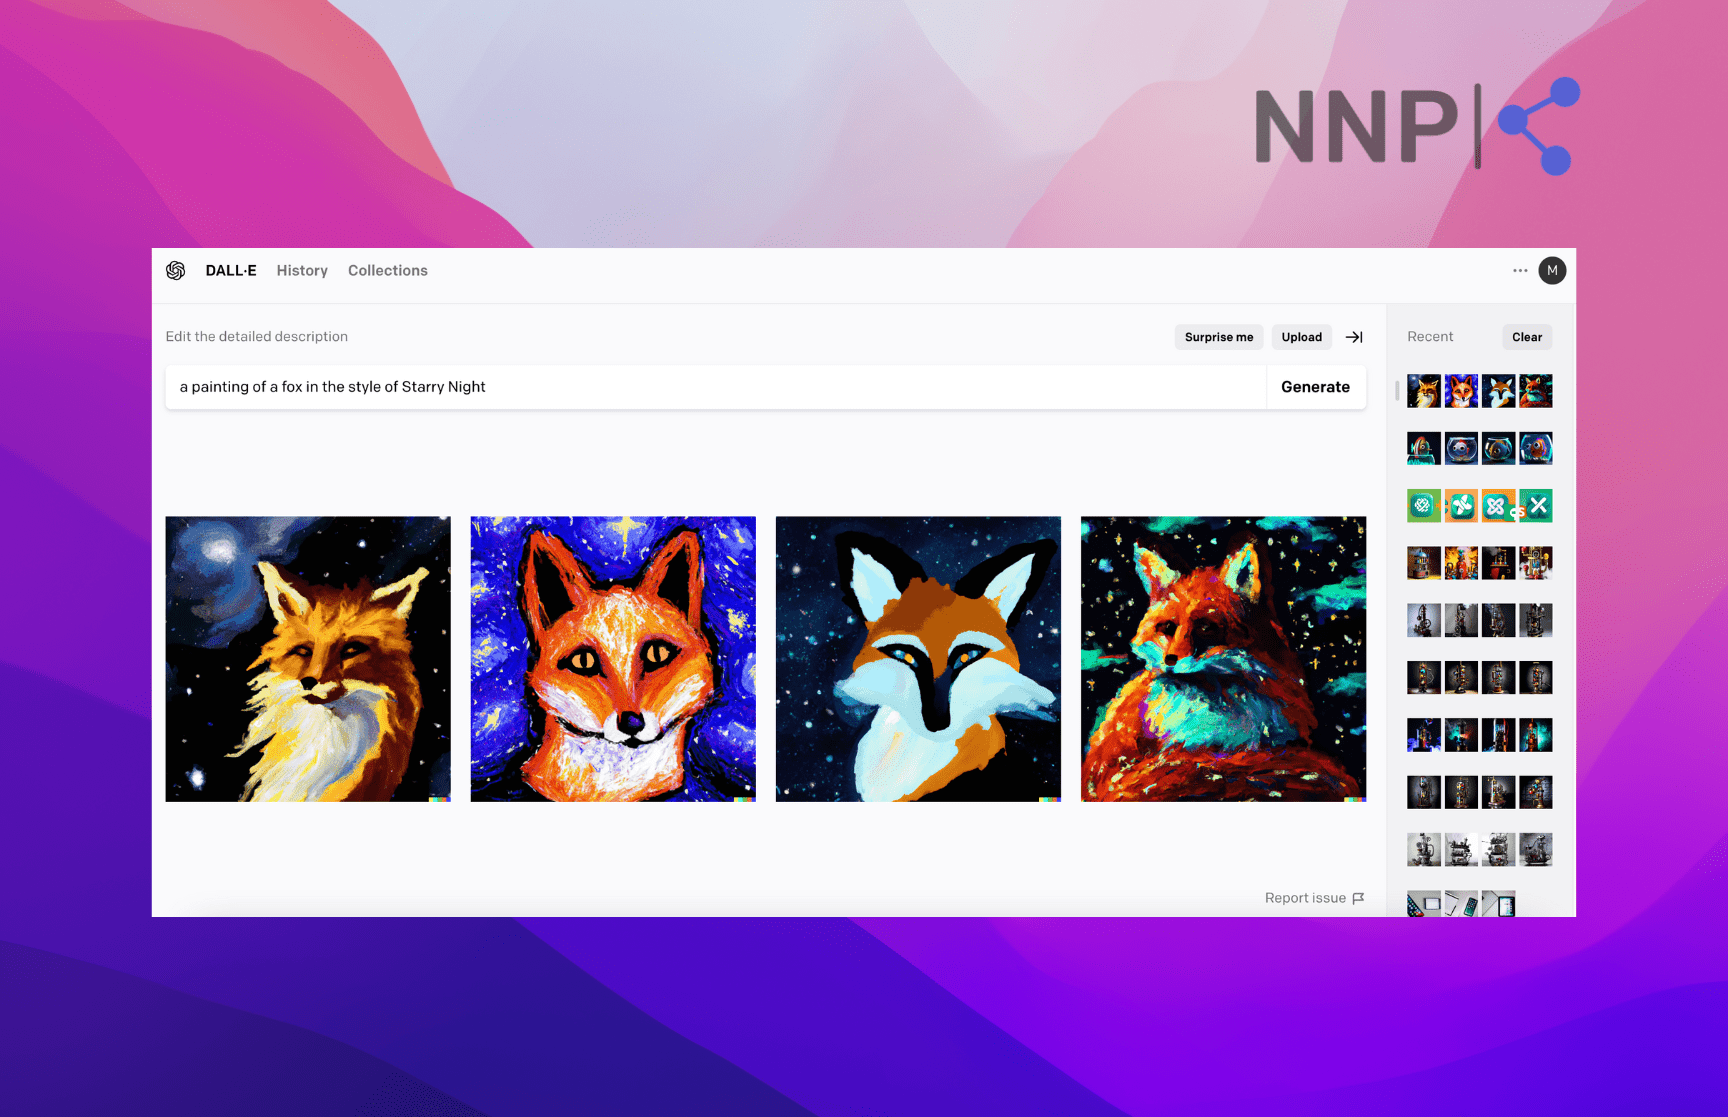1728x1117 pixels.
Task: Open the generated white-faced fox image
Action: click(x=918, y=659)
